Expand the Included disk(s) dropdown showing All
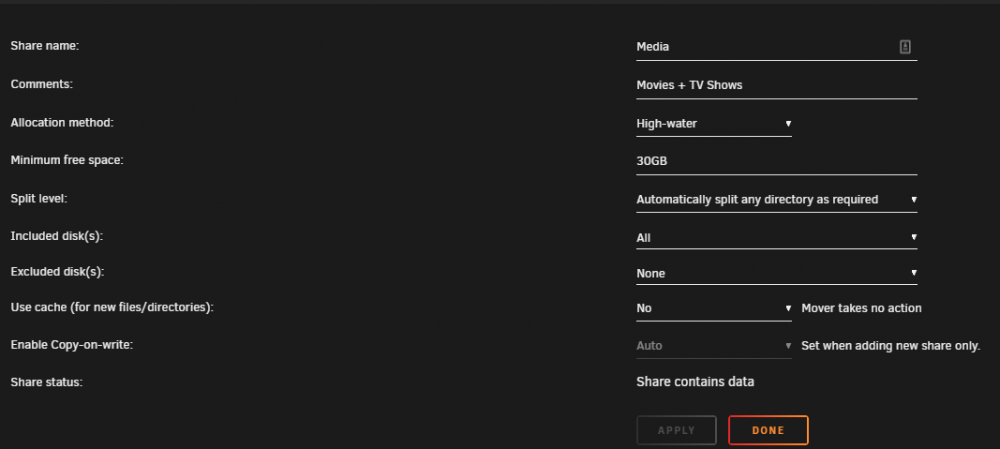 click(x=776, y=237)
